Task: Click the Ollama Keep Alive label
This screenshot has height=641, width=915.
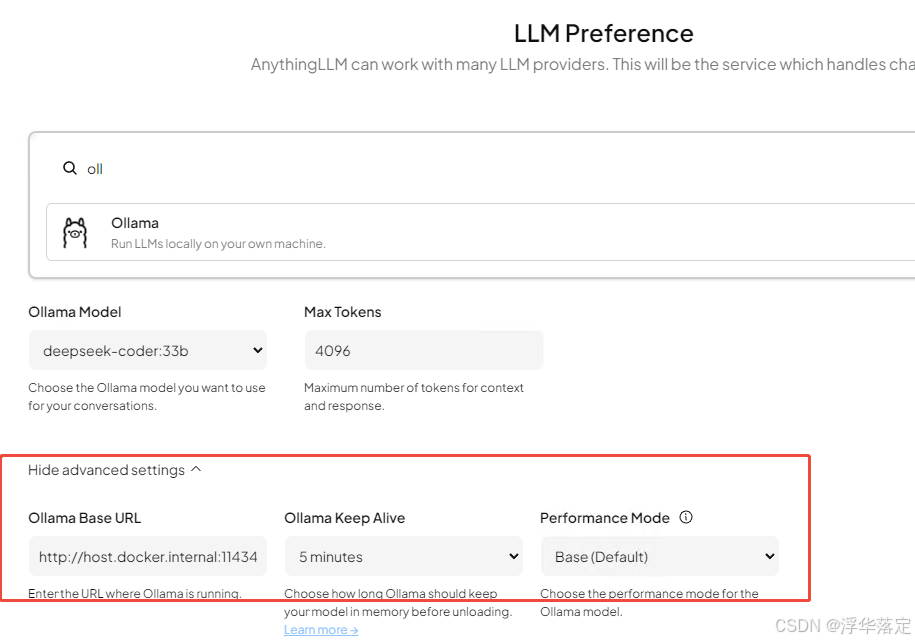Action: [344, 518]
